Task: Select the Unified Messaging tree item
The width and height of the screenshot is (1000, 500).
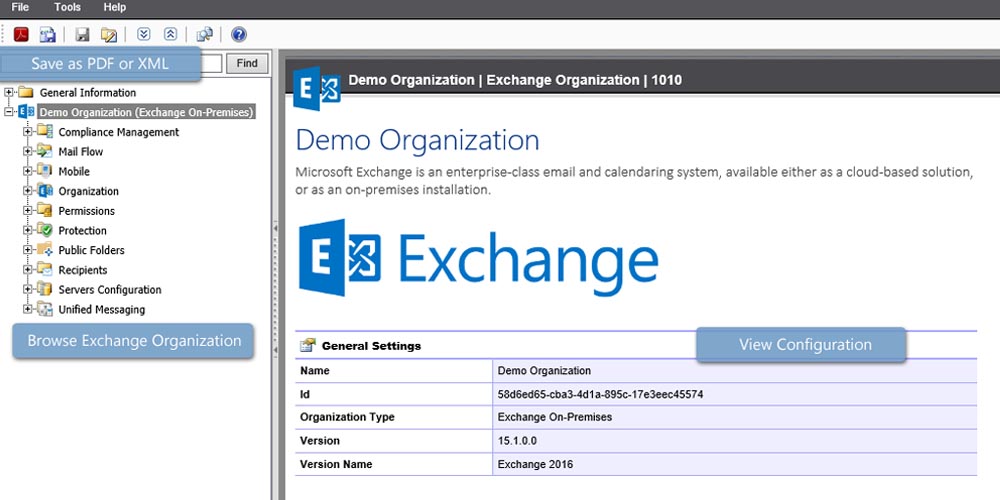Action: (x=101, y=309)
